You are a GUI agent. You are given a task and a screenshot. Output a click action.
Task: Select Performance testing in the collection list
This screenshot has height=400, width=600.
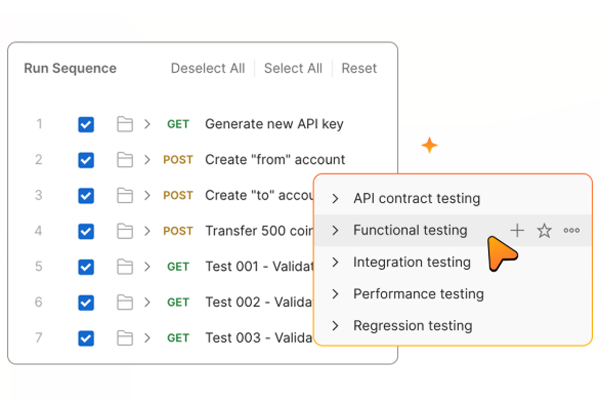click(418, 294)
